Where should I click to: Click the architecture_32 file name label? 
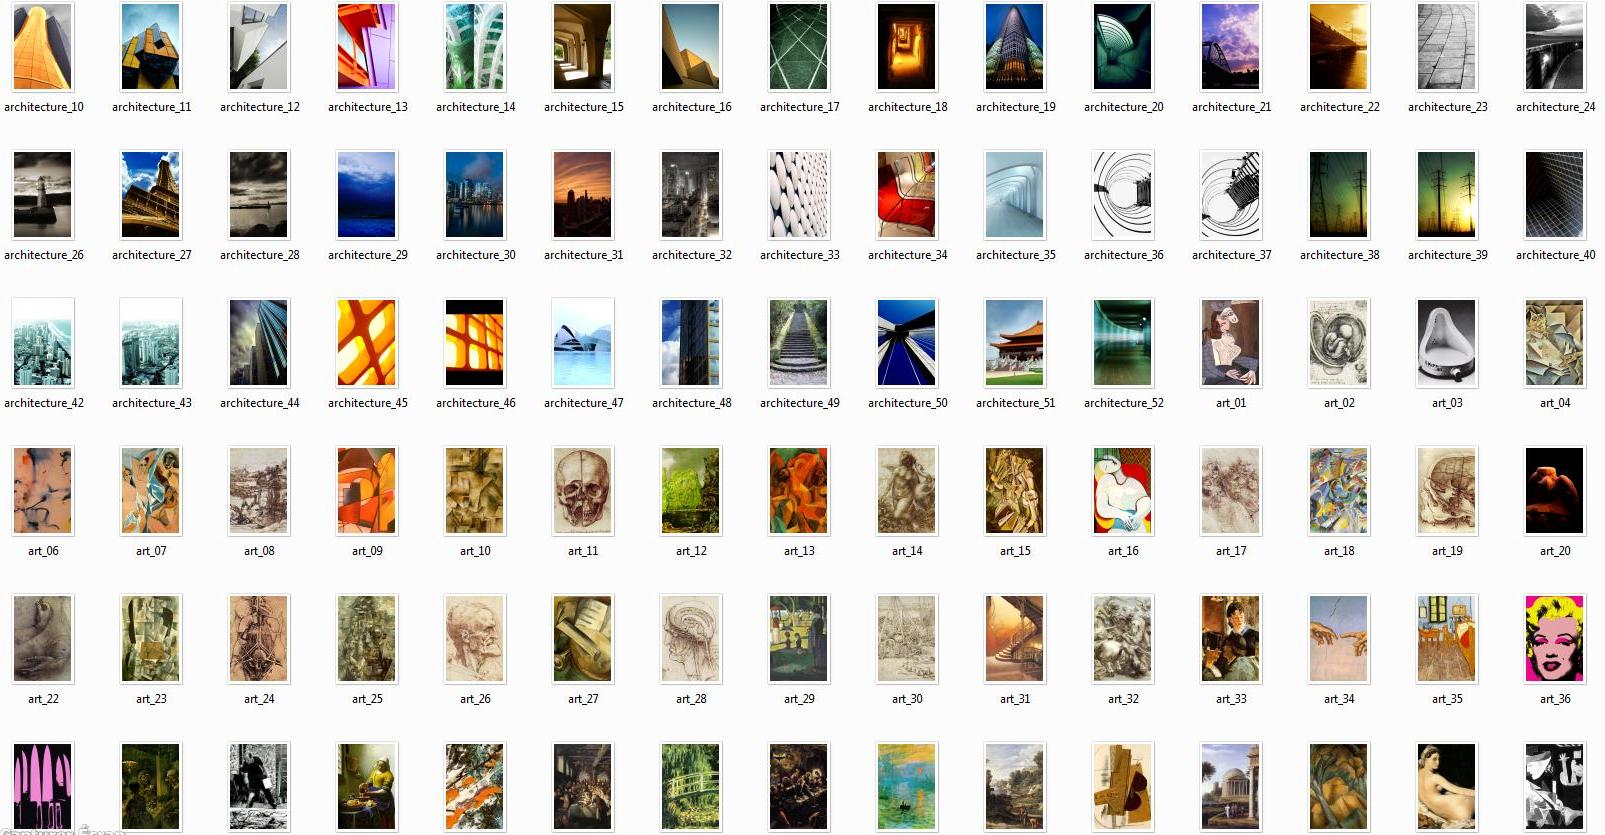click(x=692, y=255)
